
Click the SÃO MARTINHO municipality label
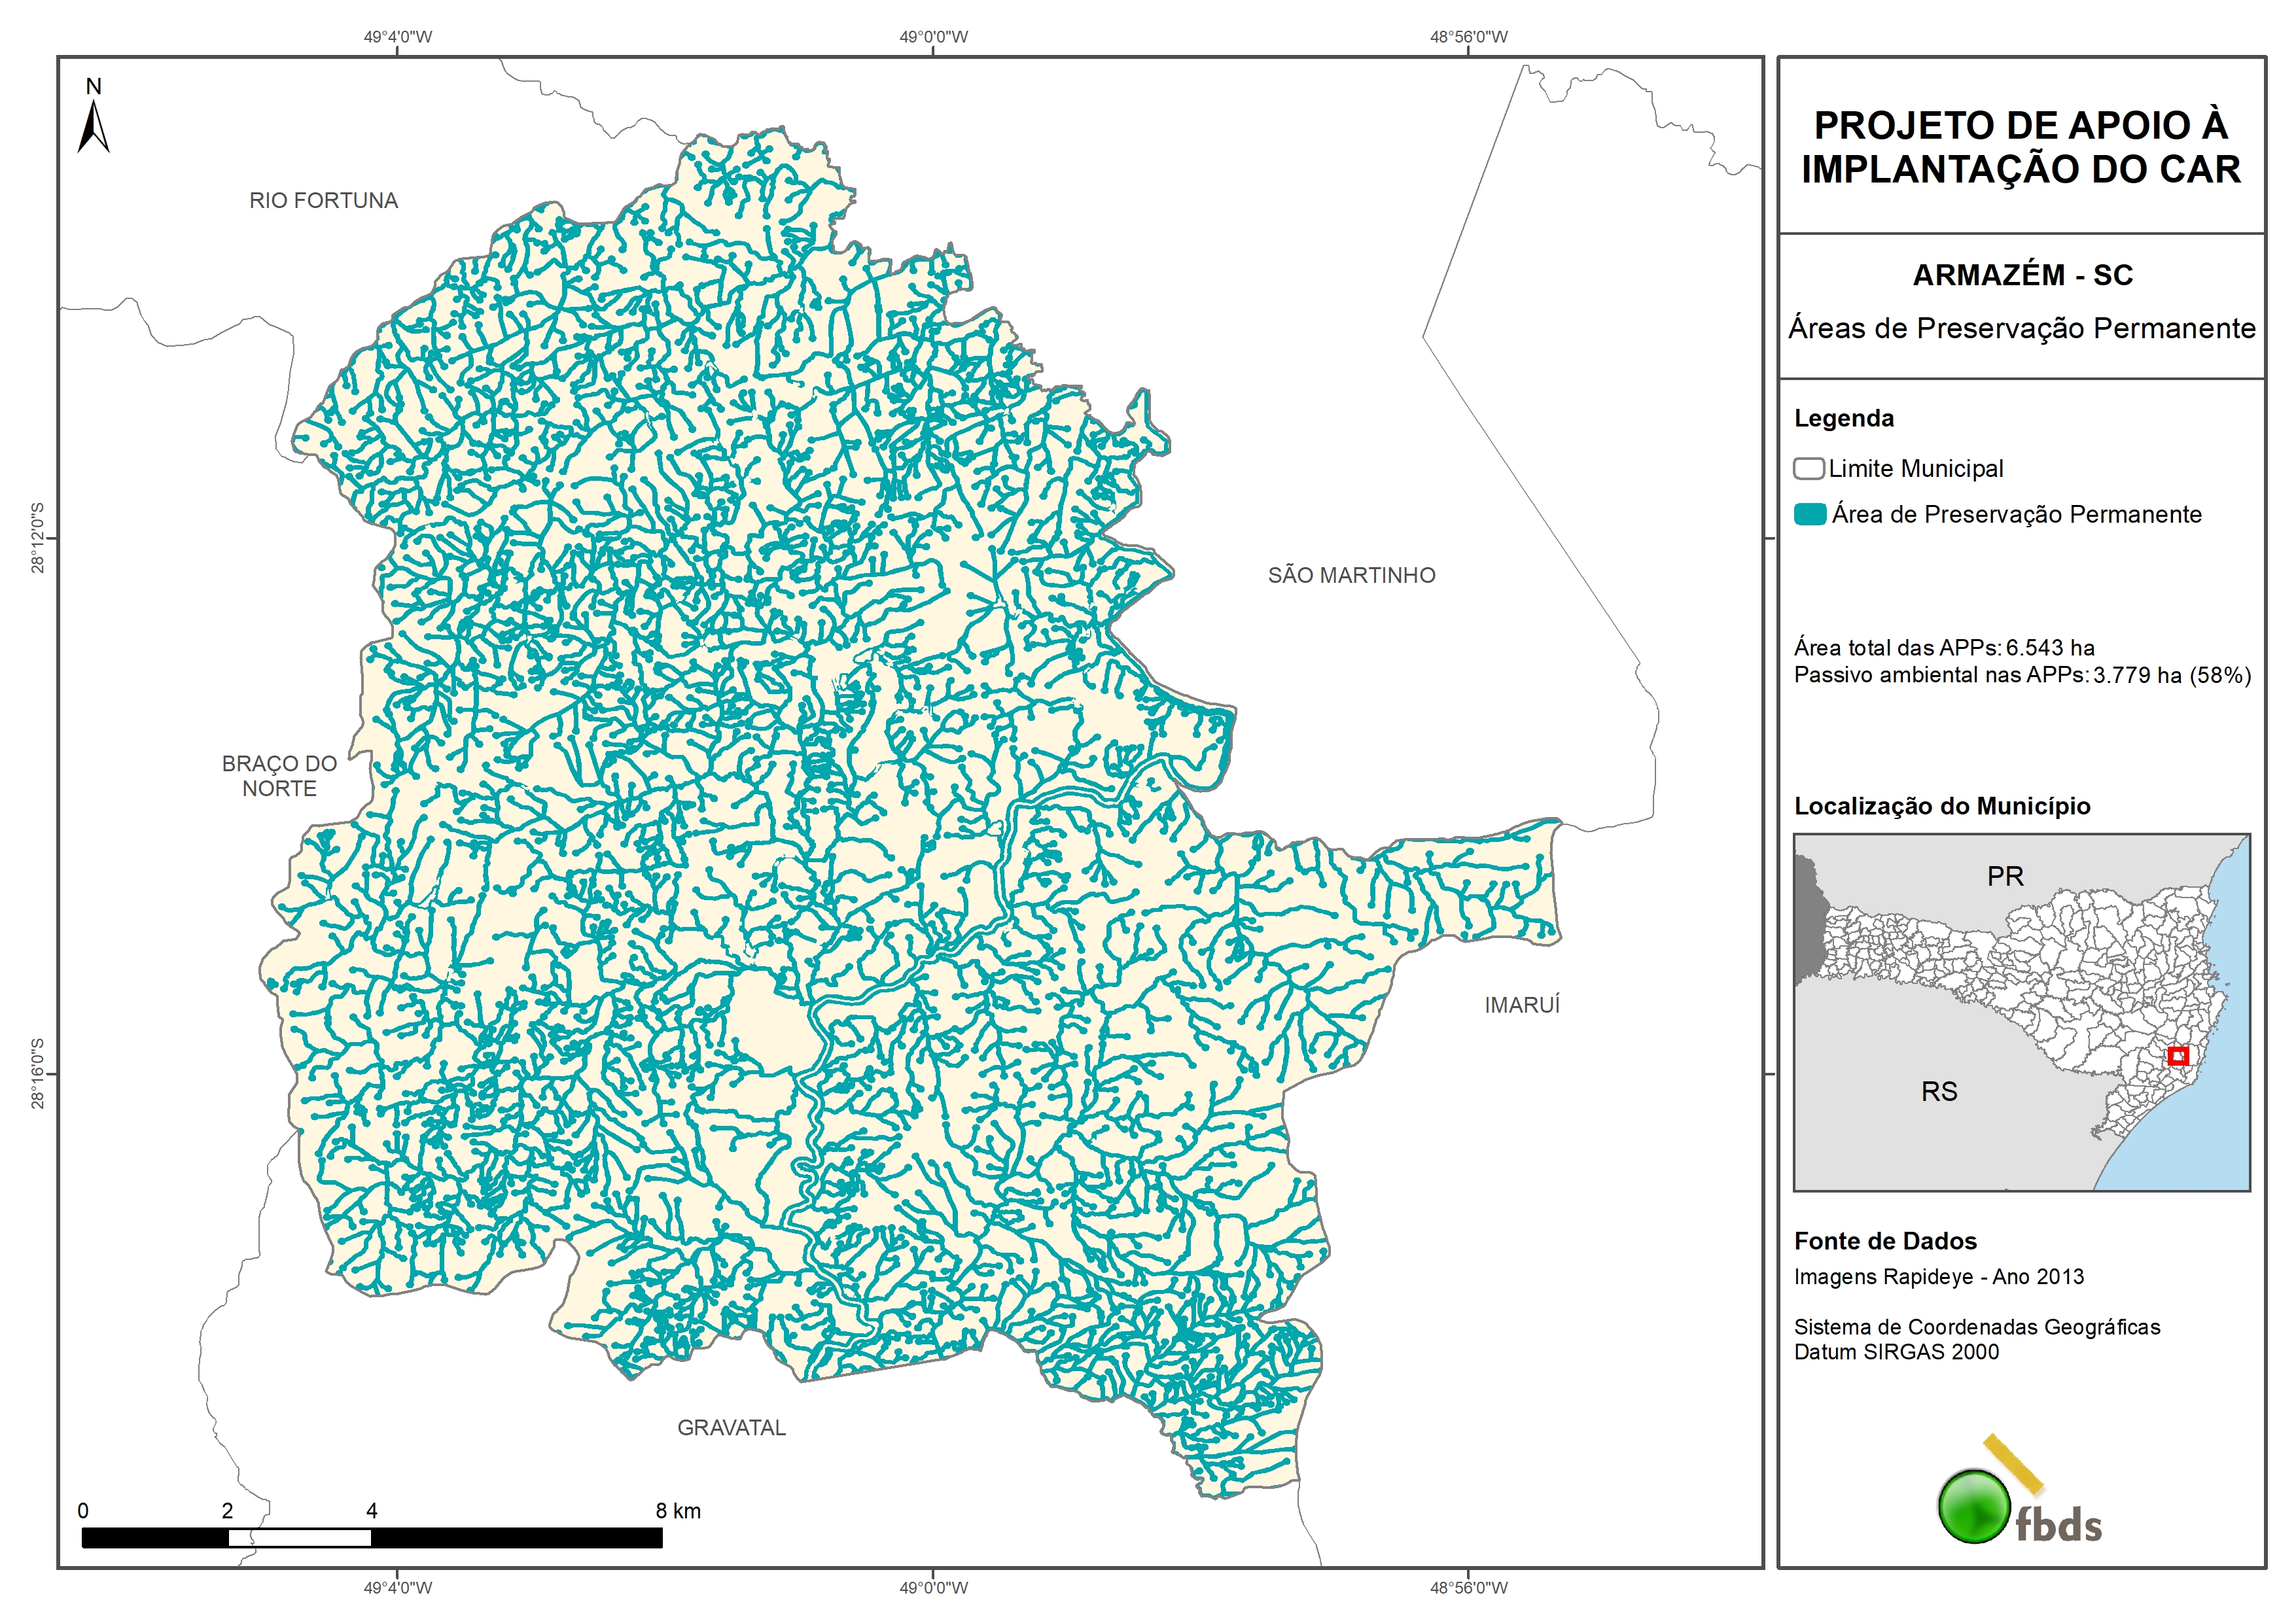click(1351, 575)
